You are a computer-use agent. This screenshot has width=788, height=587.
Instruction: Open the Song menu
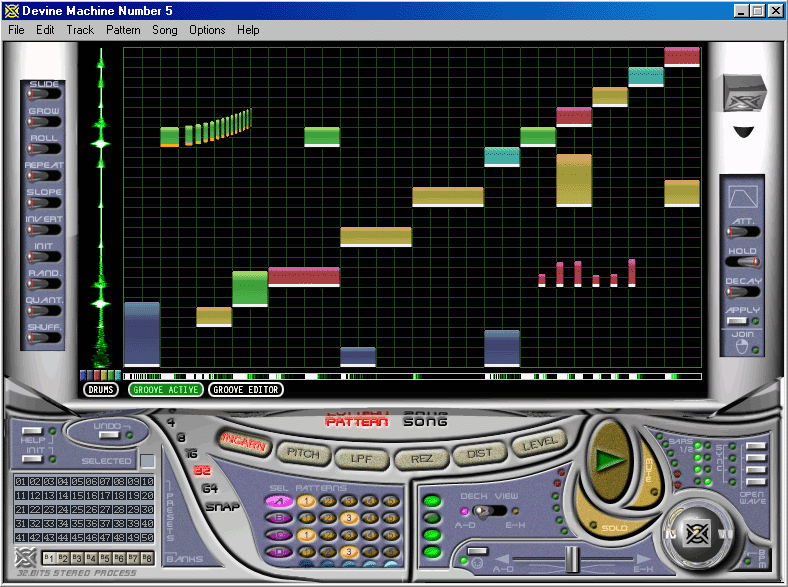[165, 30]
